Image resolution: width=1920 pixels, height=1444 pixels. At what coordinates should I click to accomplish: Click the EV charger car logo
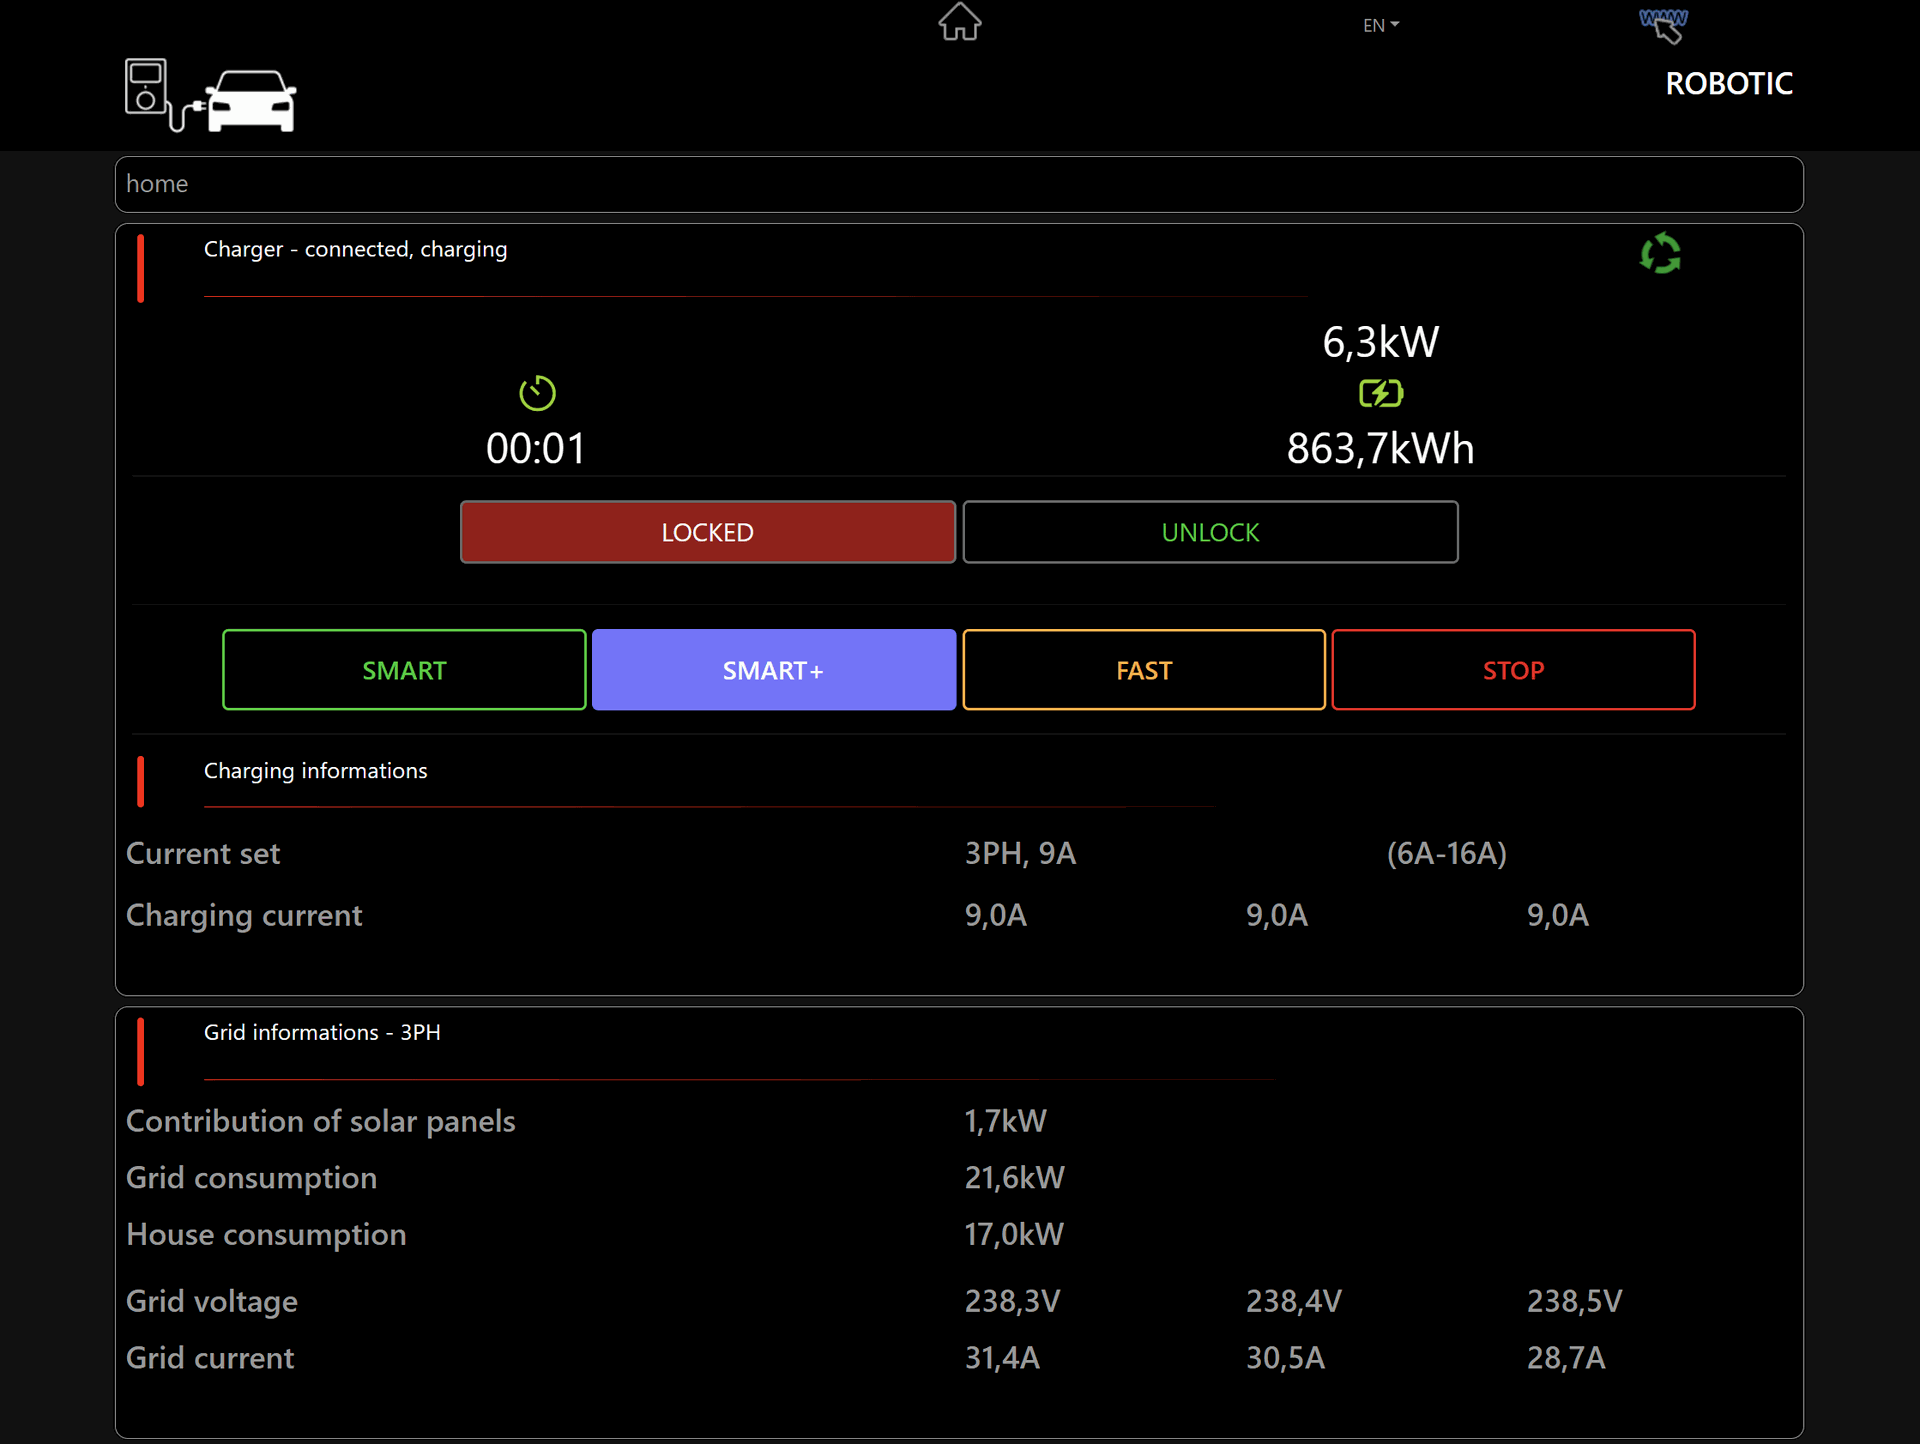210,96
